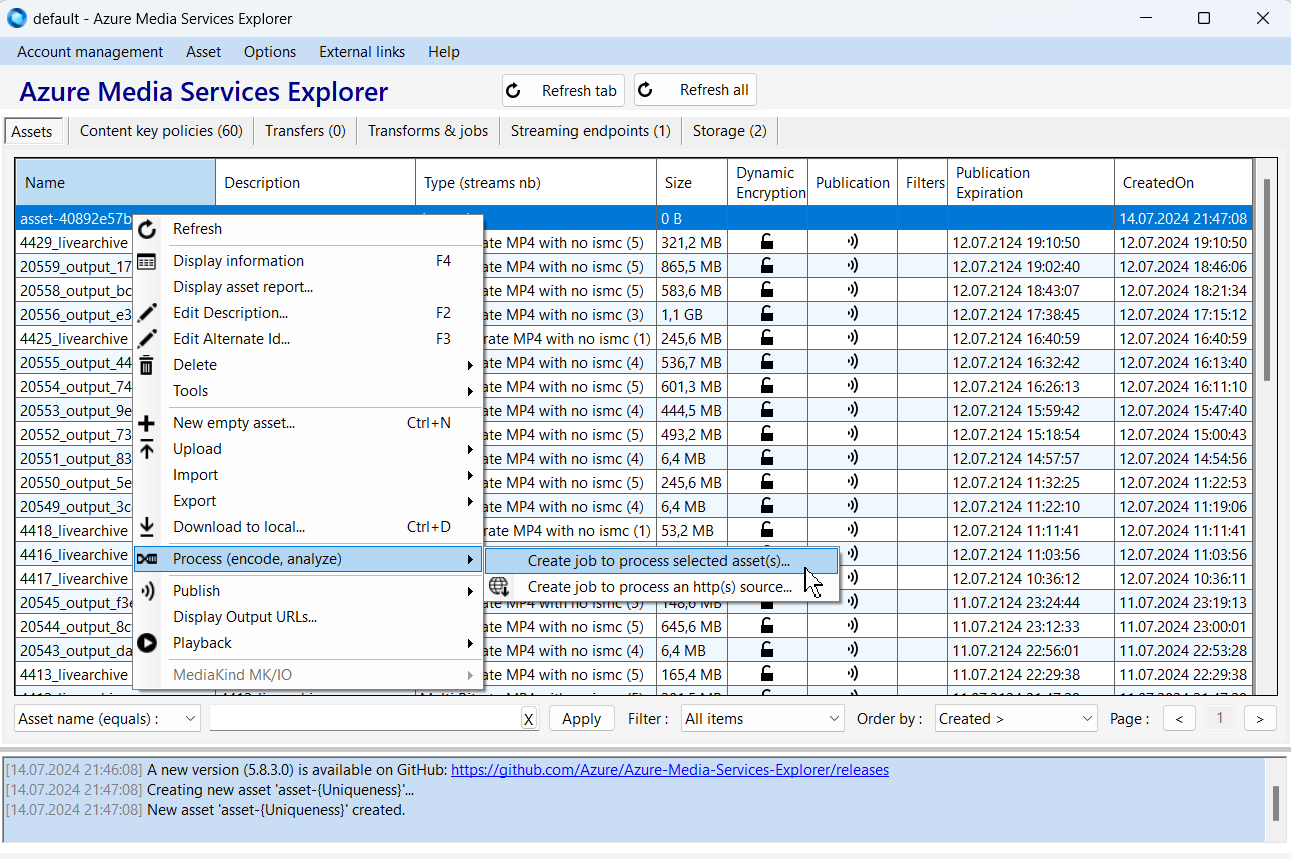Click the pencil icon beside Edit Description
This screenshot has width=1291, height=859.
147,314
